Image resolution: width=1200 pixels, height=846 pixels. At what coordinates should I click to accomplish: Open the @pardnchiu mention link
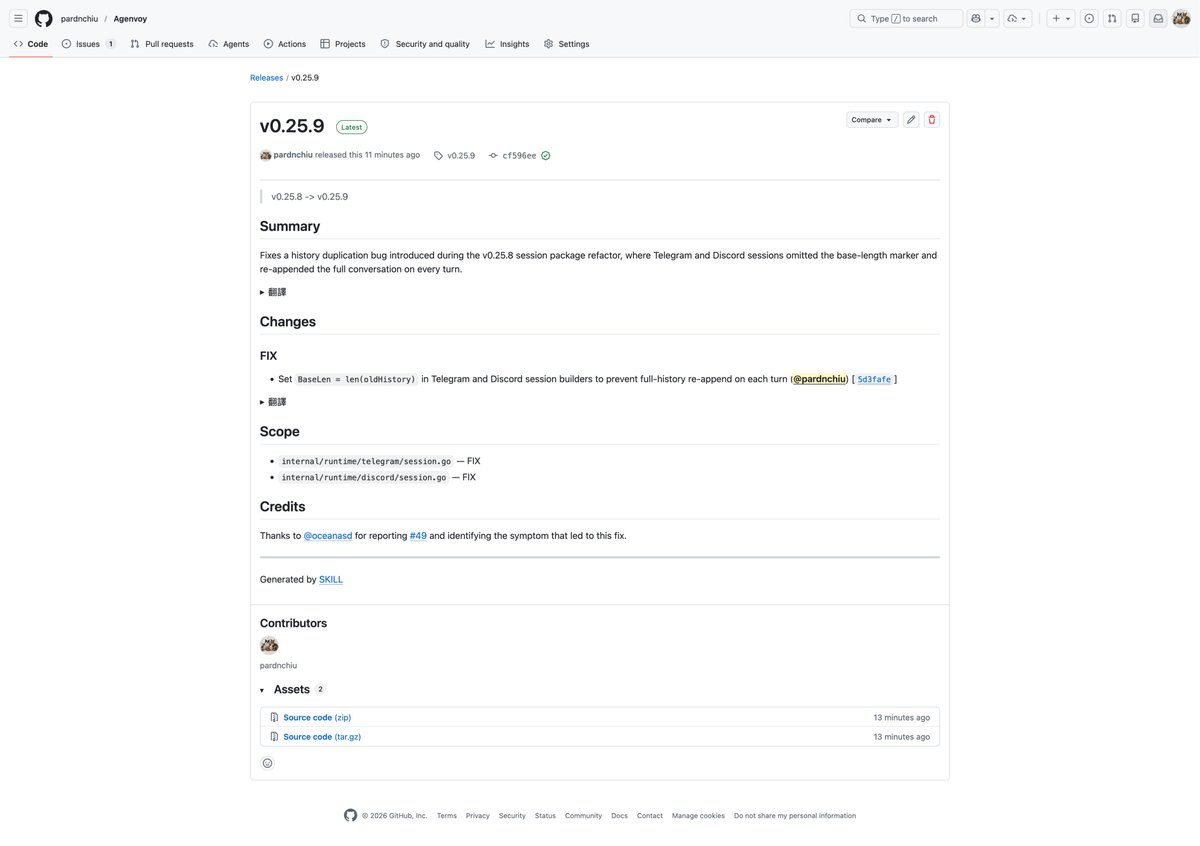[819, 379]
